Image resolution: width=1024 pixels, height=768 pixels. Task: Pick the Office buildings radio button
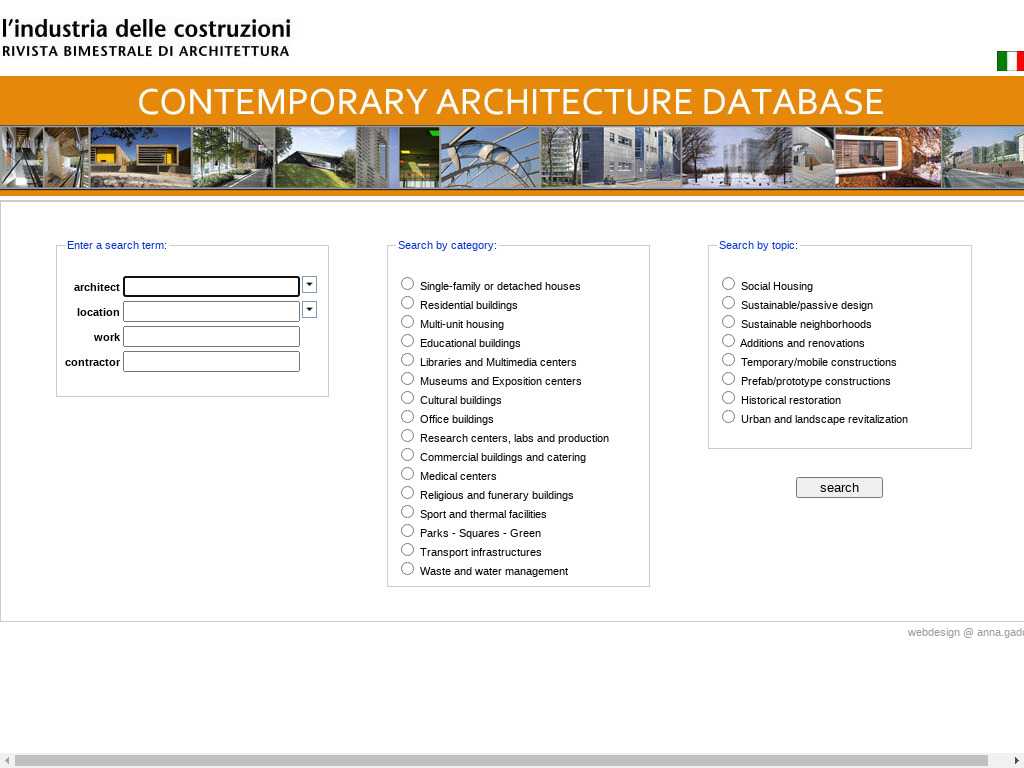[x=407, y=417]
